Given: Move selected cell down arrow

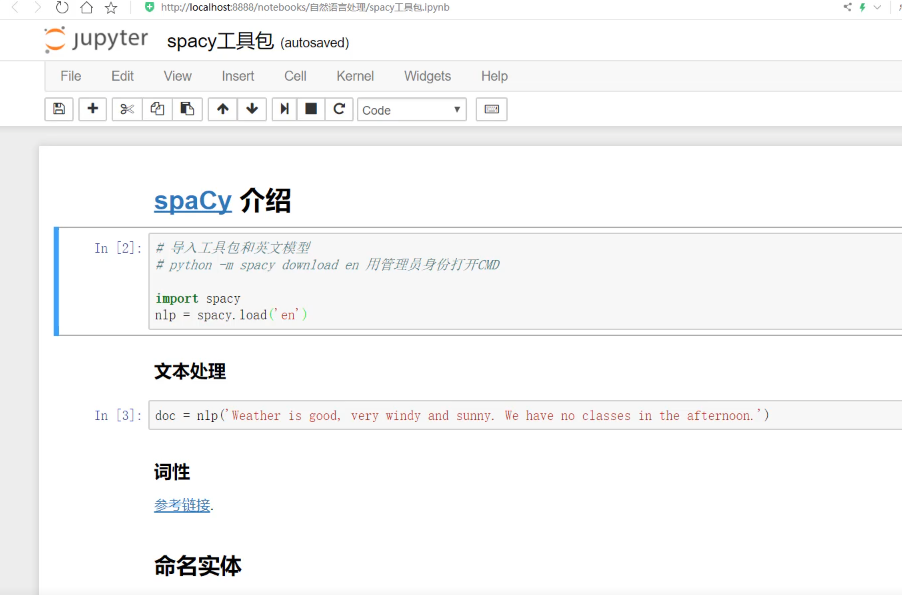Looking at the screenshot, I should pyautogui.click(x=252, y=109).
